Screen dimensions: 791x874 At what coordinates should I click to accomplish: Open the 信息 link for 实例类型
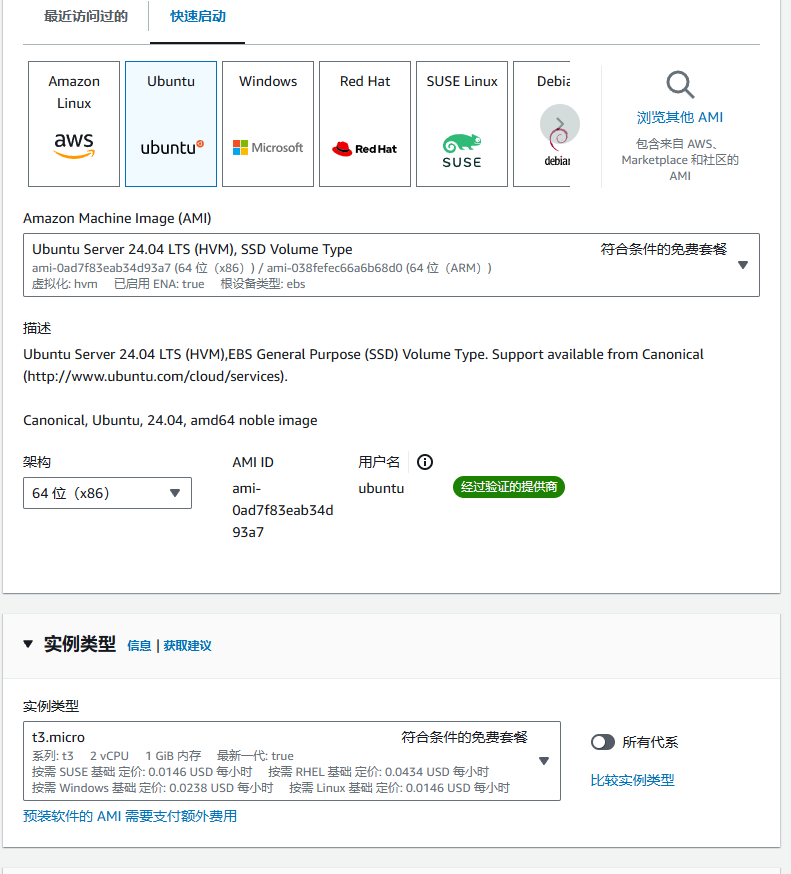click(x=139, y=645)
